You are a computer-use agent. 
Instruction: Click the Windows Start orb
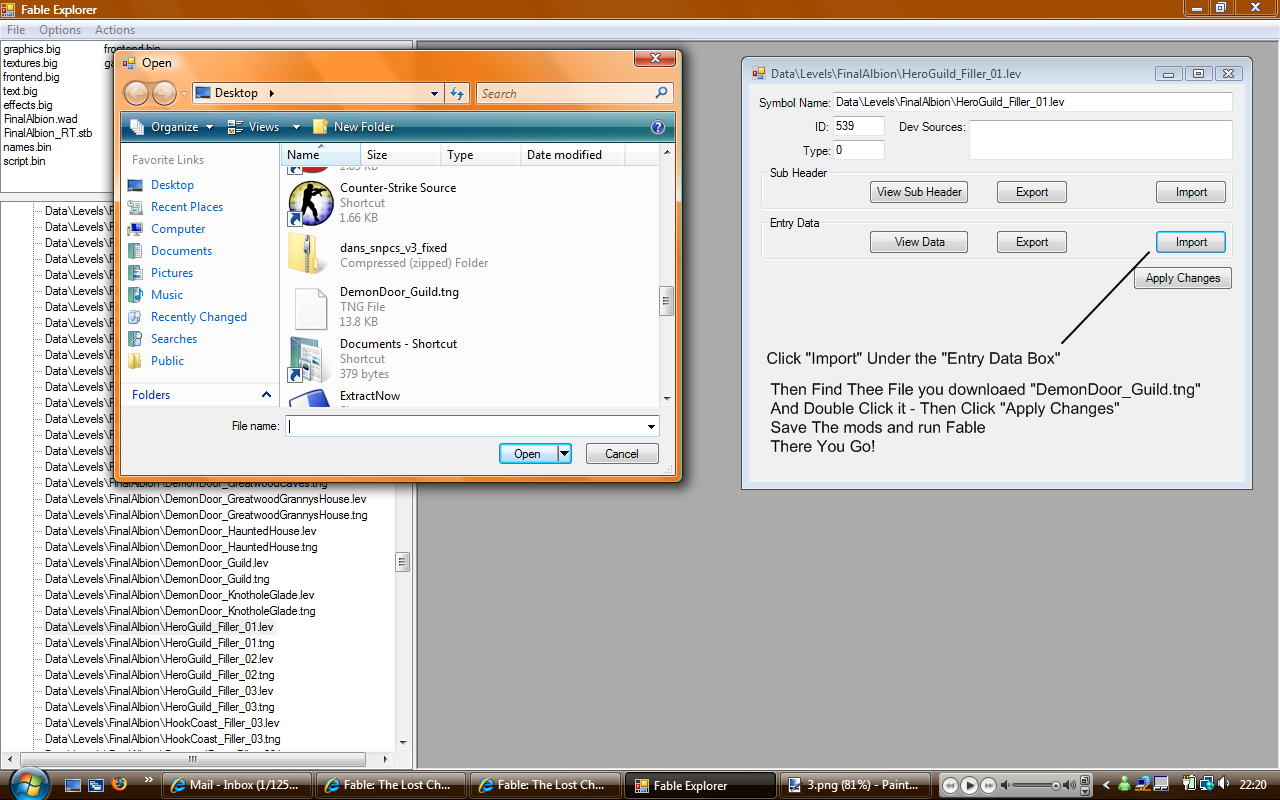(x=27, y=783)
